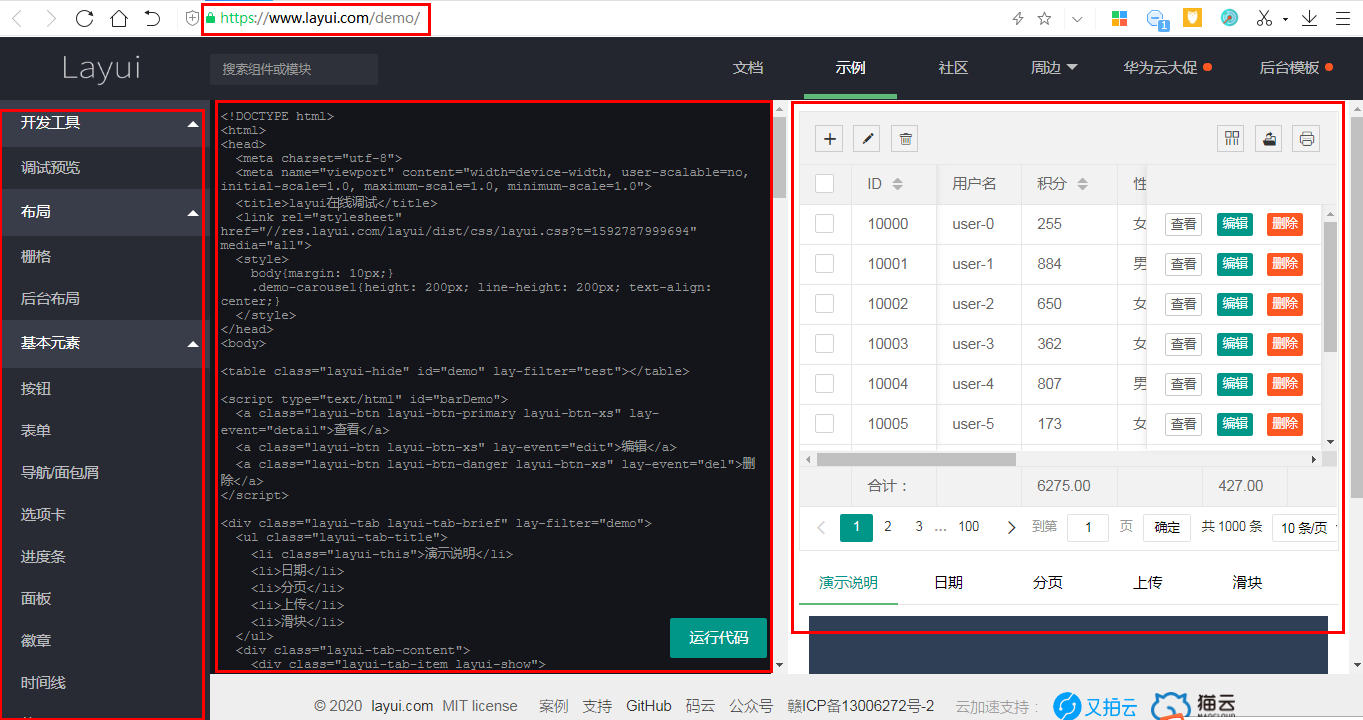Click the browser undo/restore arrow icon
1363x720 pixels.
coord(152,18)
